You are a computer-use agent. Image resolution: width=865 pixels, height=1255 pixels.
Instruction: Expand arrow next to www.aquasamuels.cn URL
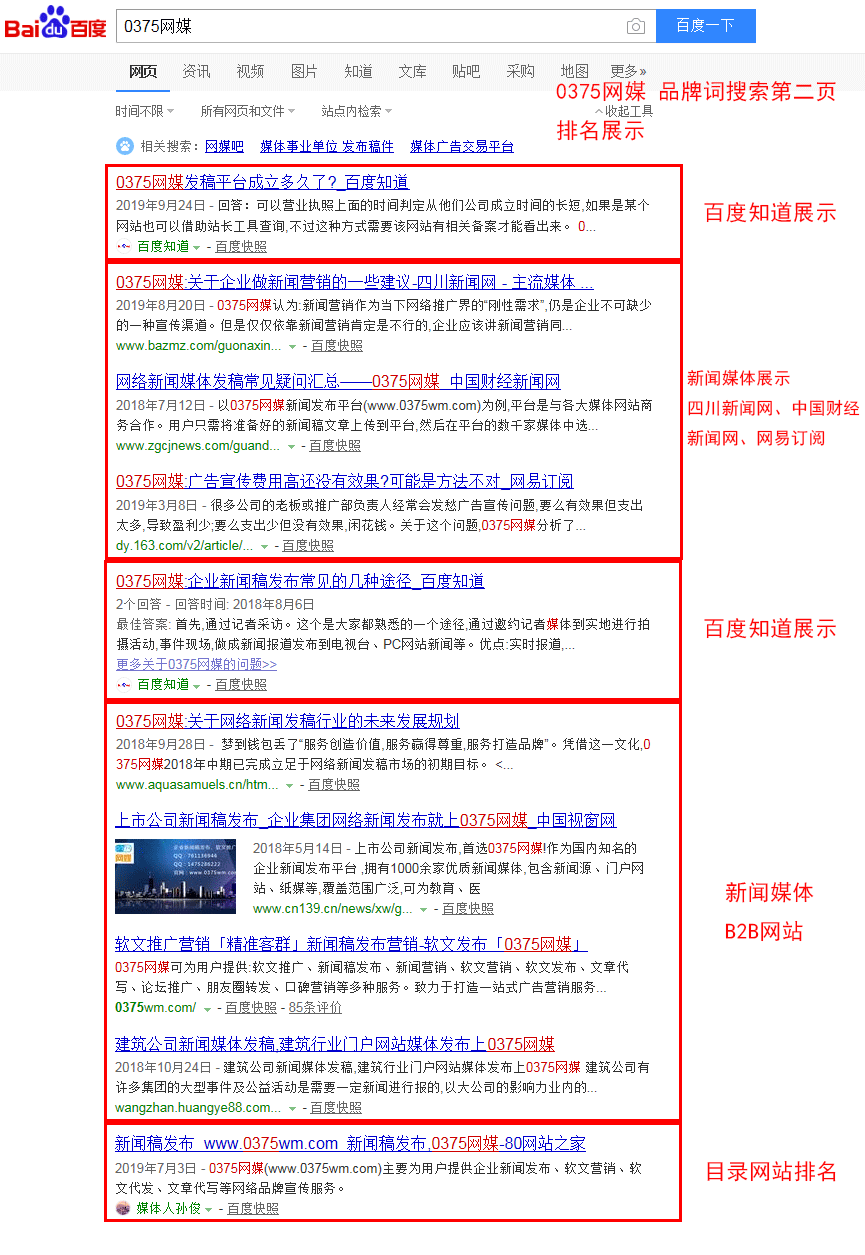[x=289, y=786]
